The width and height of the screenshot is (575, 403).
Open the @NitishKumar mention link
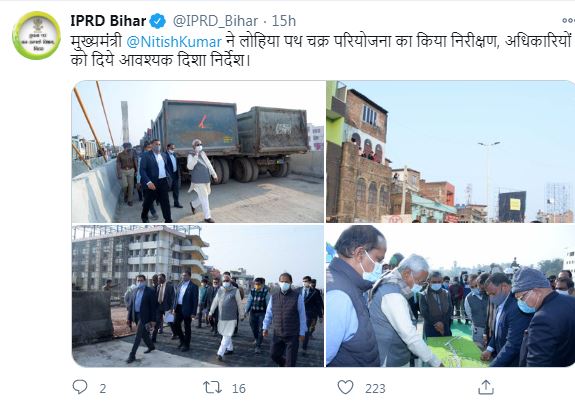click(x=174, y=41)
